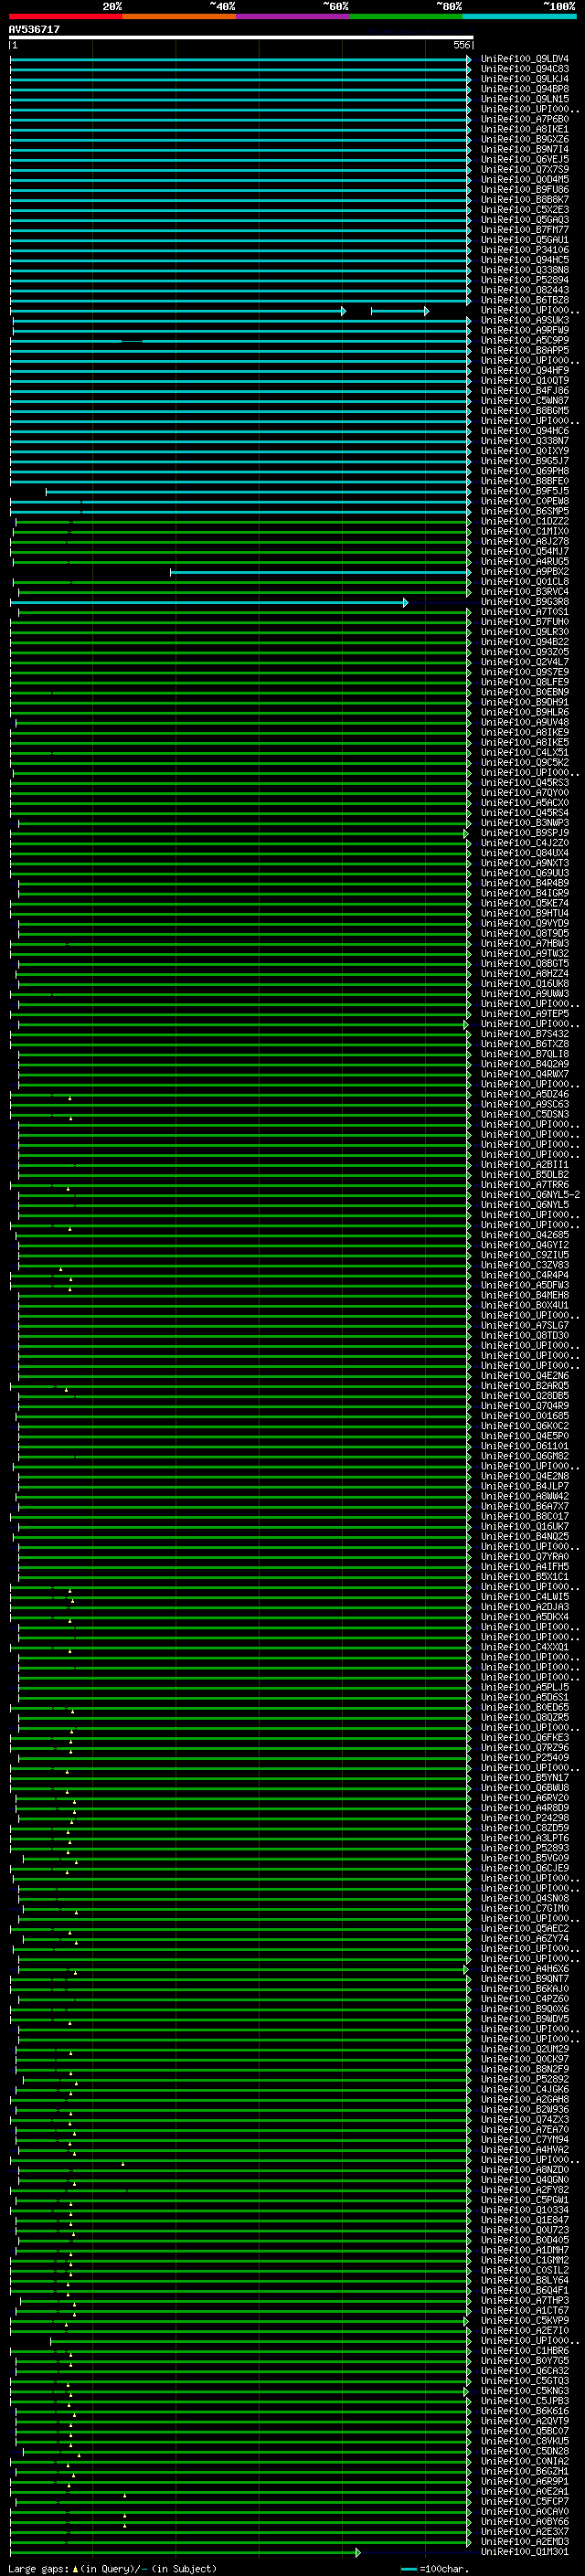Select the UniRef100_B9FU86 label
The width and height of the screenshot is (585, 2576).
pyautogui.click(x=524, y=189)
